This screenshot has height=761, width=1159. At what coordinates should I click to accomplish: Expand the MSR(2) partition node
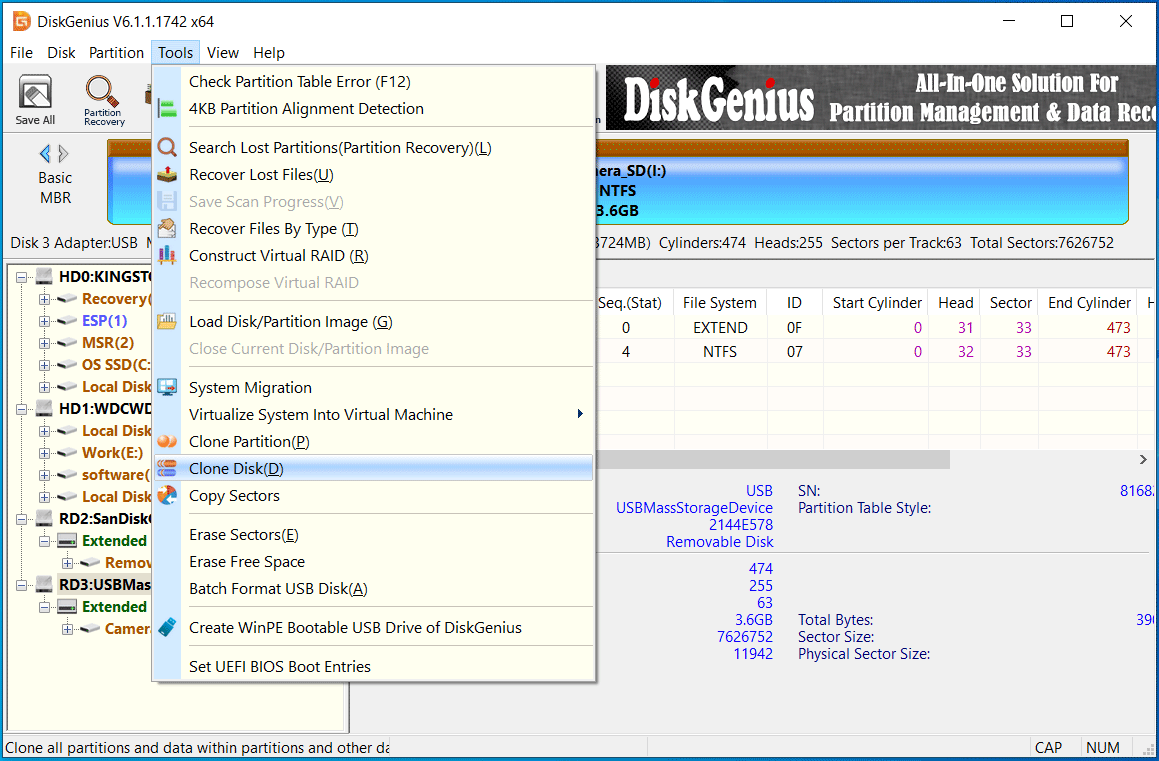pyautogui.click(x=44, y=343)
